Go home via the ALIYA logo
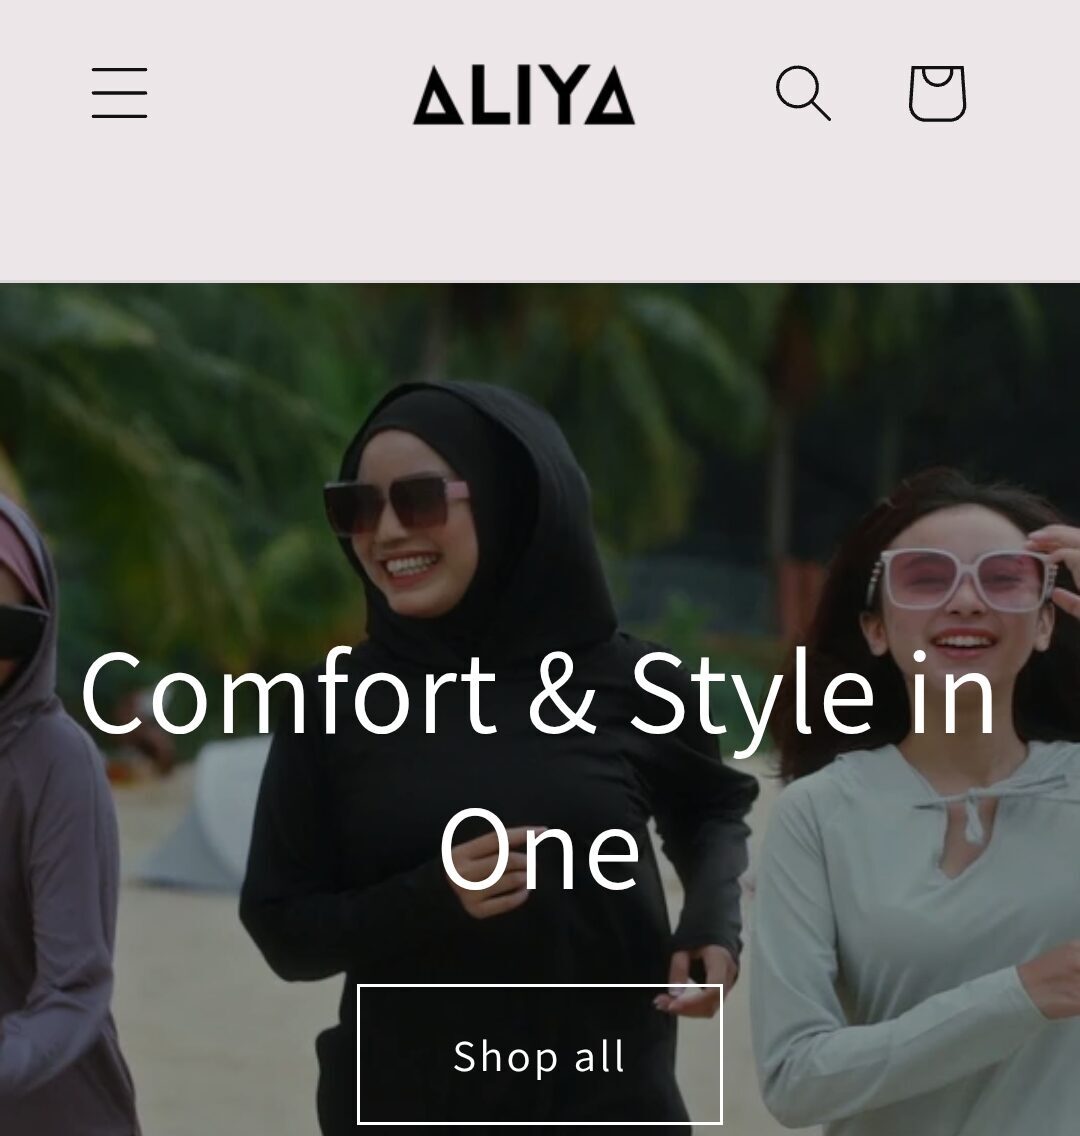The width and height of the screenshot is (1080, 1136). (524, 95)
